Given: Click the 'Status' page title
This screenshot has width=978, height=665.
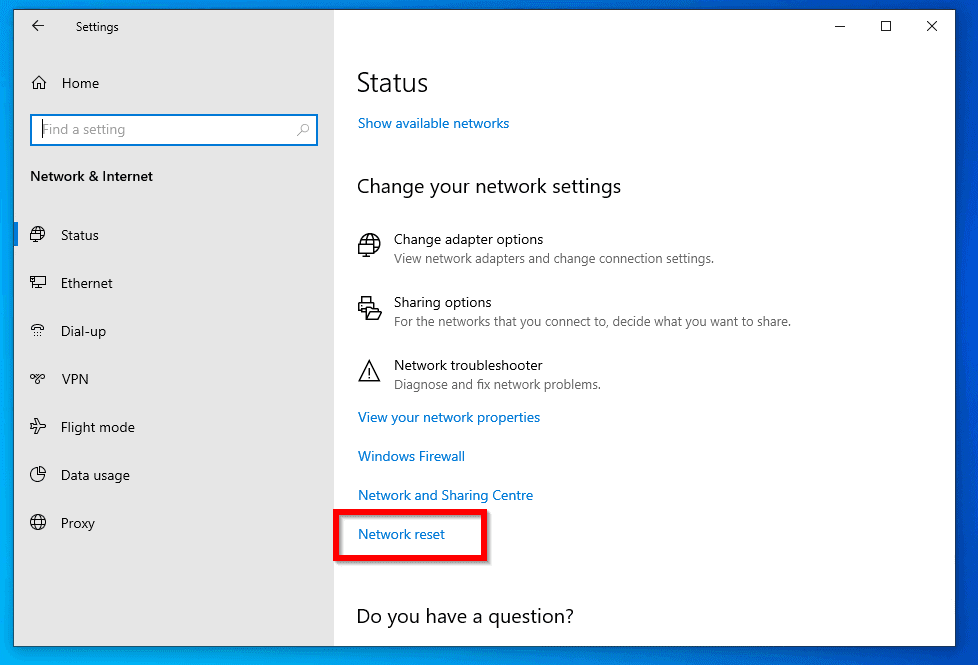Looking at the screenshot, I should (392, 83).
